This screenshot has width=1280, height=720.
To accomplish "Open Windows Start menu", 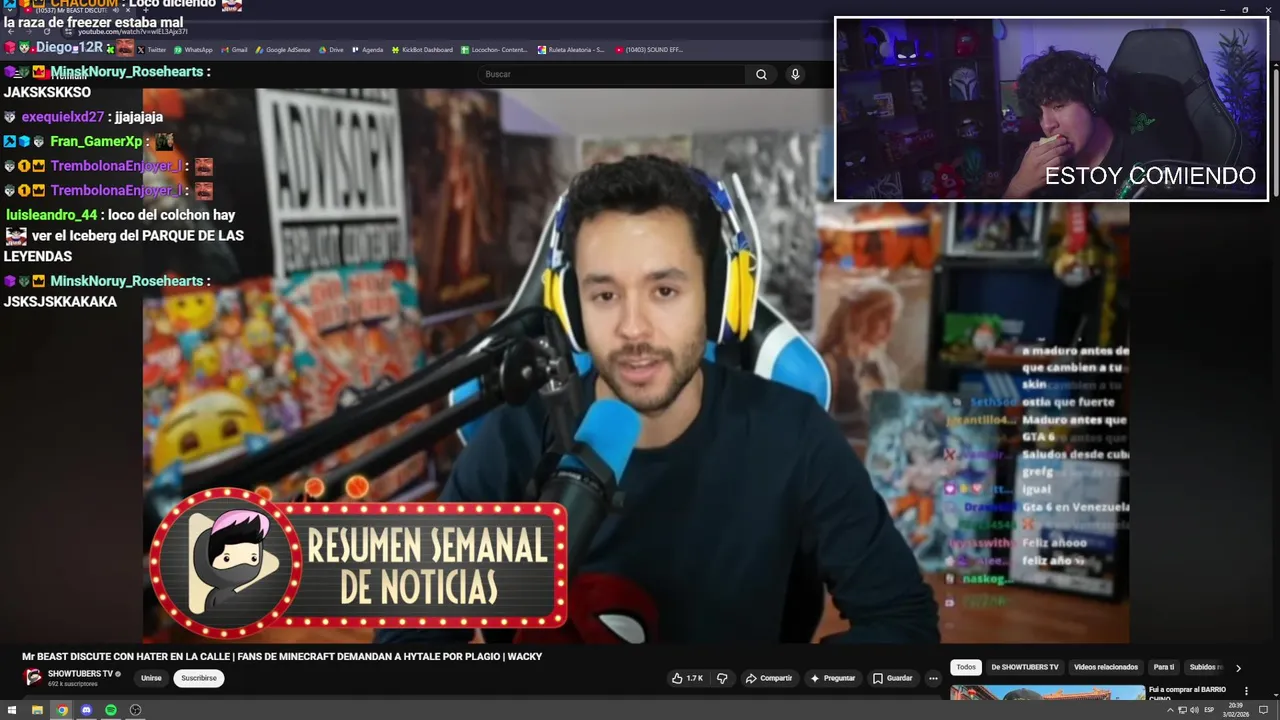I will coord(12,710).
